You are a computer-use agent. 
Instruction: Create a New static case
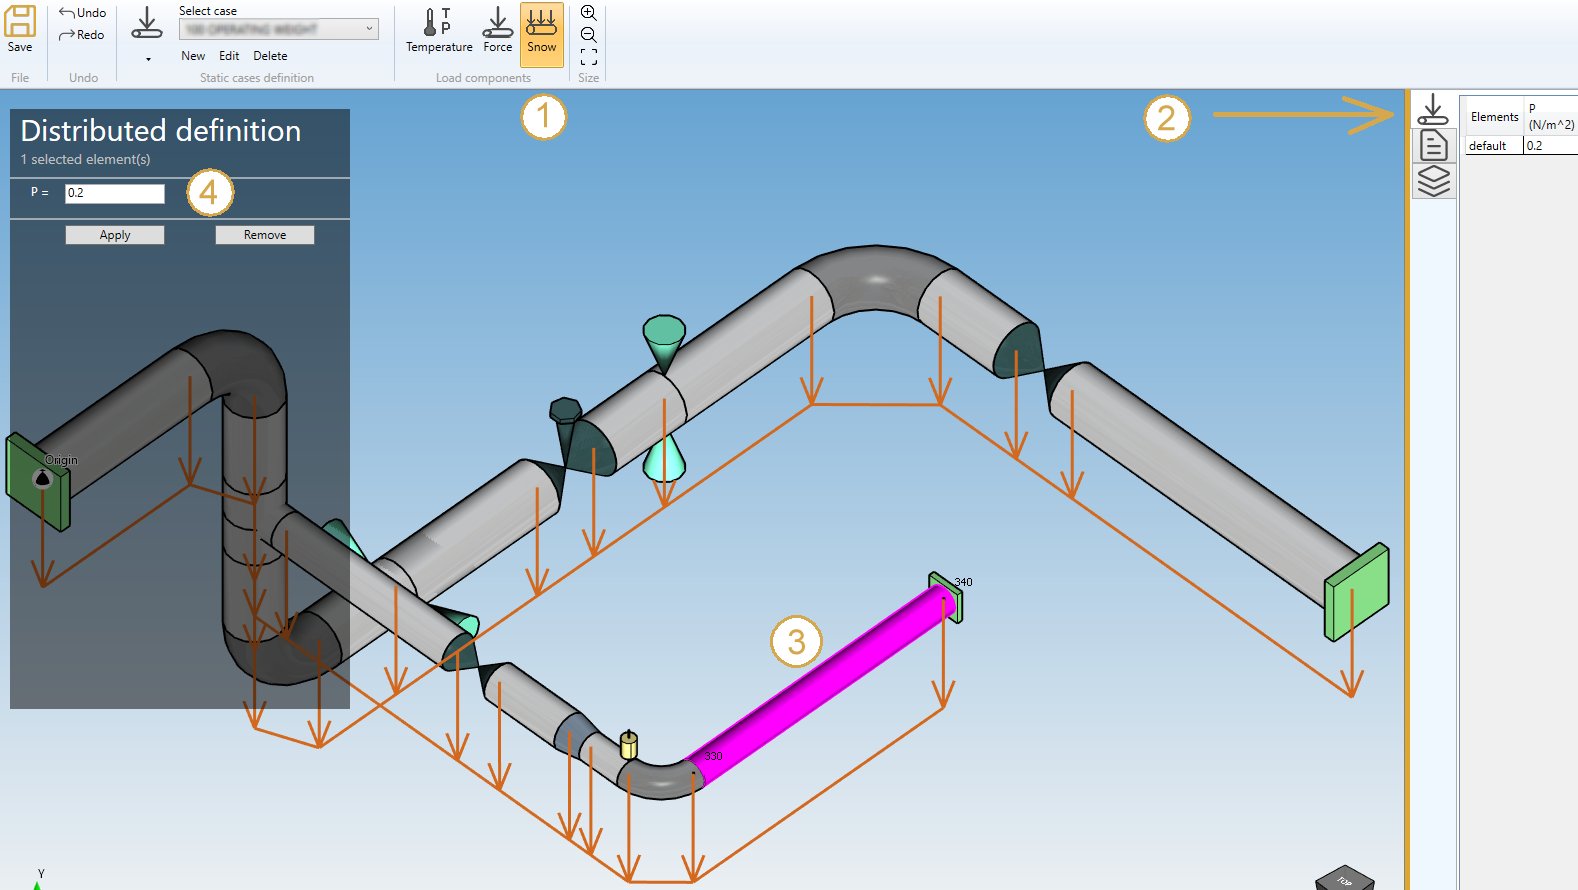[x=193, y=56]
